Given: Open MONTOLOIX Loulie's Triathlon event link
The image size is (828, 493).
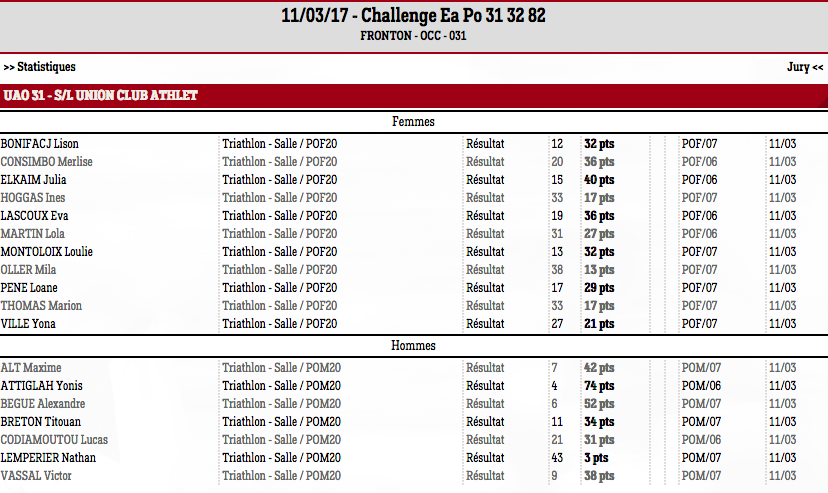Looking at the screenshot, I should point(280,252).
